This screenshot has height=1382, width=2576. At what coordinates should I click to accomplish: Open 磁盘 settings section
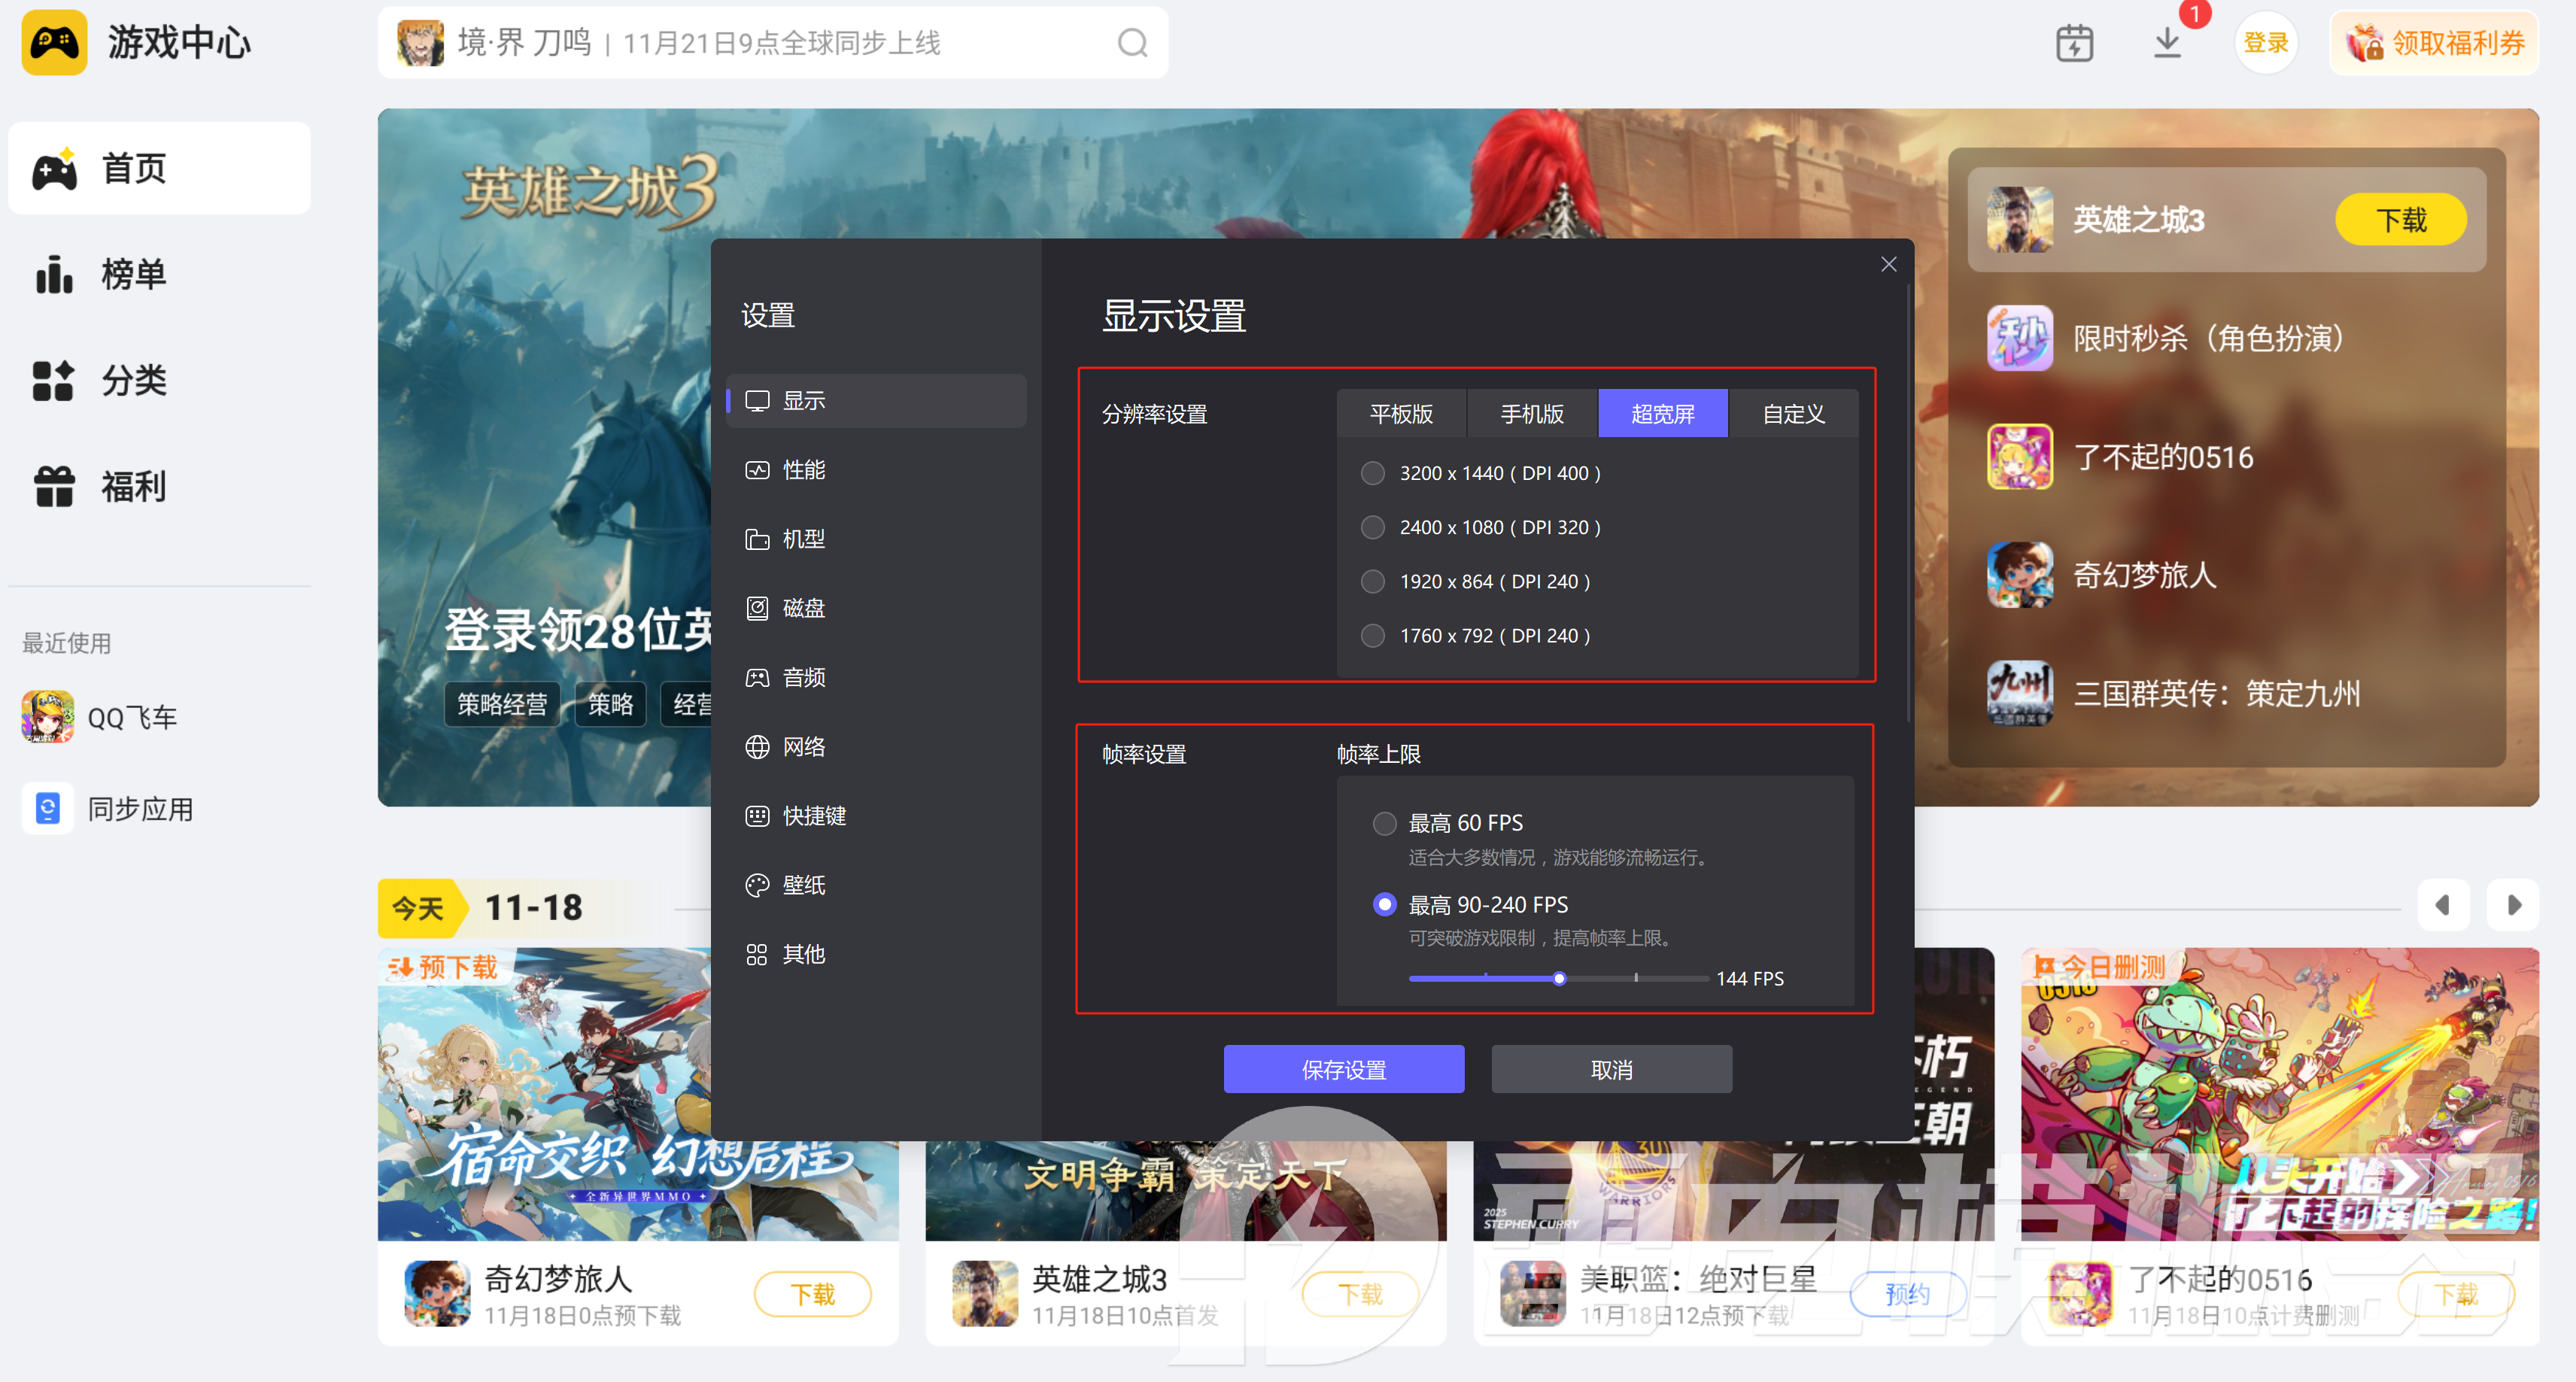click(803, 608)
